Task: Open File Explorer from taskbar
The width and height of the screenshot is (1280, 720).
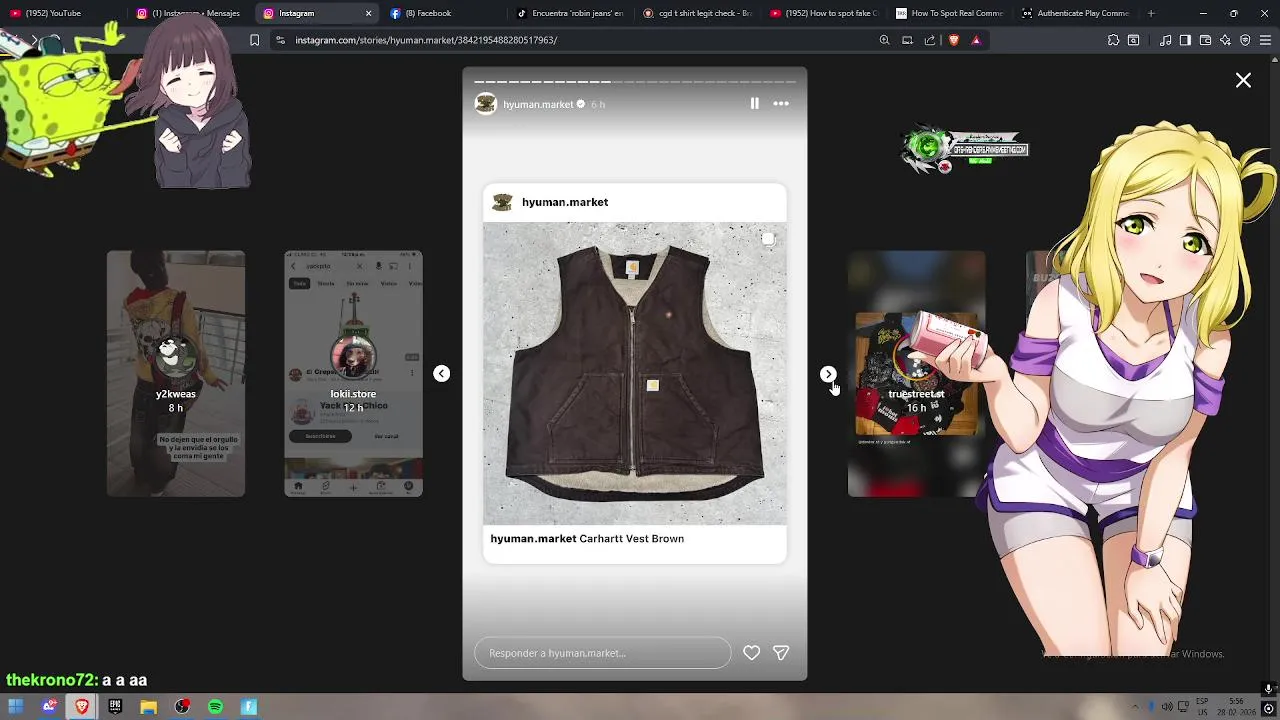Action: tap(148, 707)
